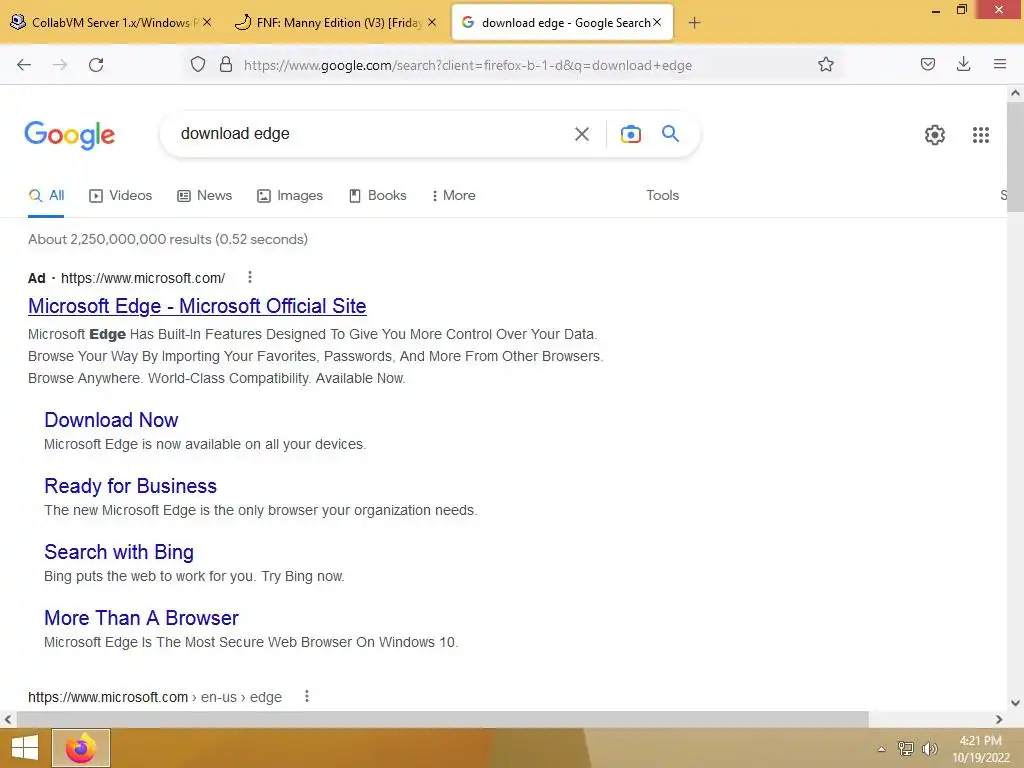The height and width of the screenshot is (768, 1024).
Task: Open the More Than A Browser link
Action: point(141,617)
